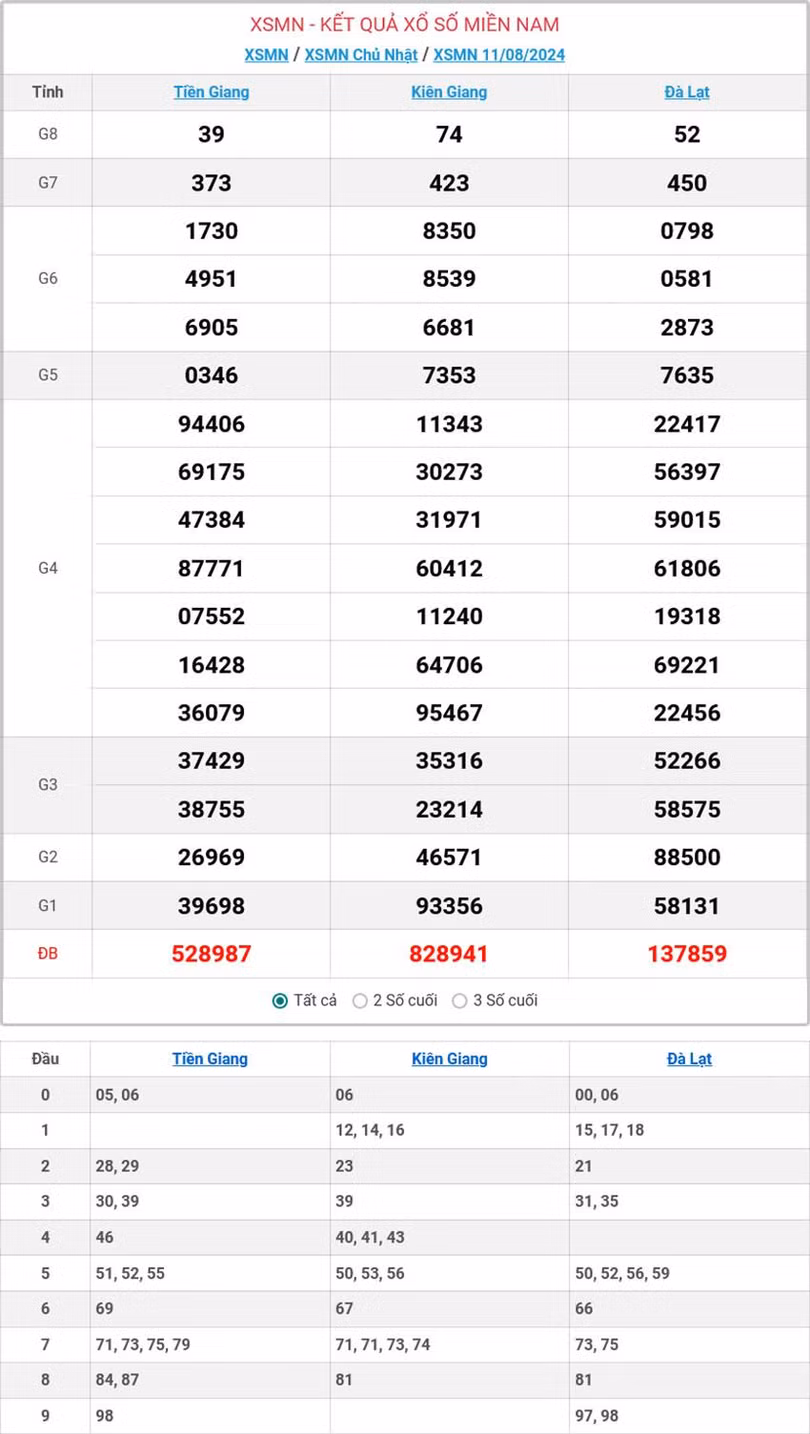Screen dimensions: 810x1434
Task: Click the G8 number 39
Action: [x=211, y=135]
